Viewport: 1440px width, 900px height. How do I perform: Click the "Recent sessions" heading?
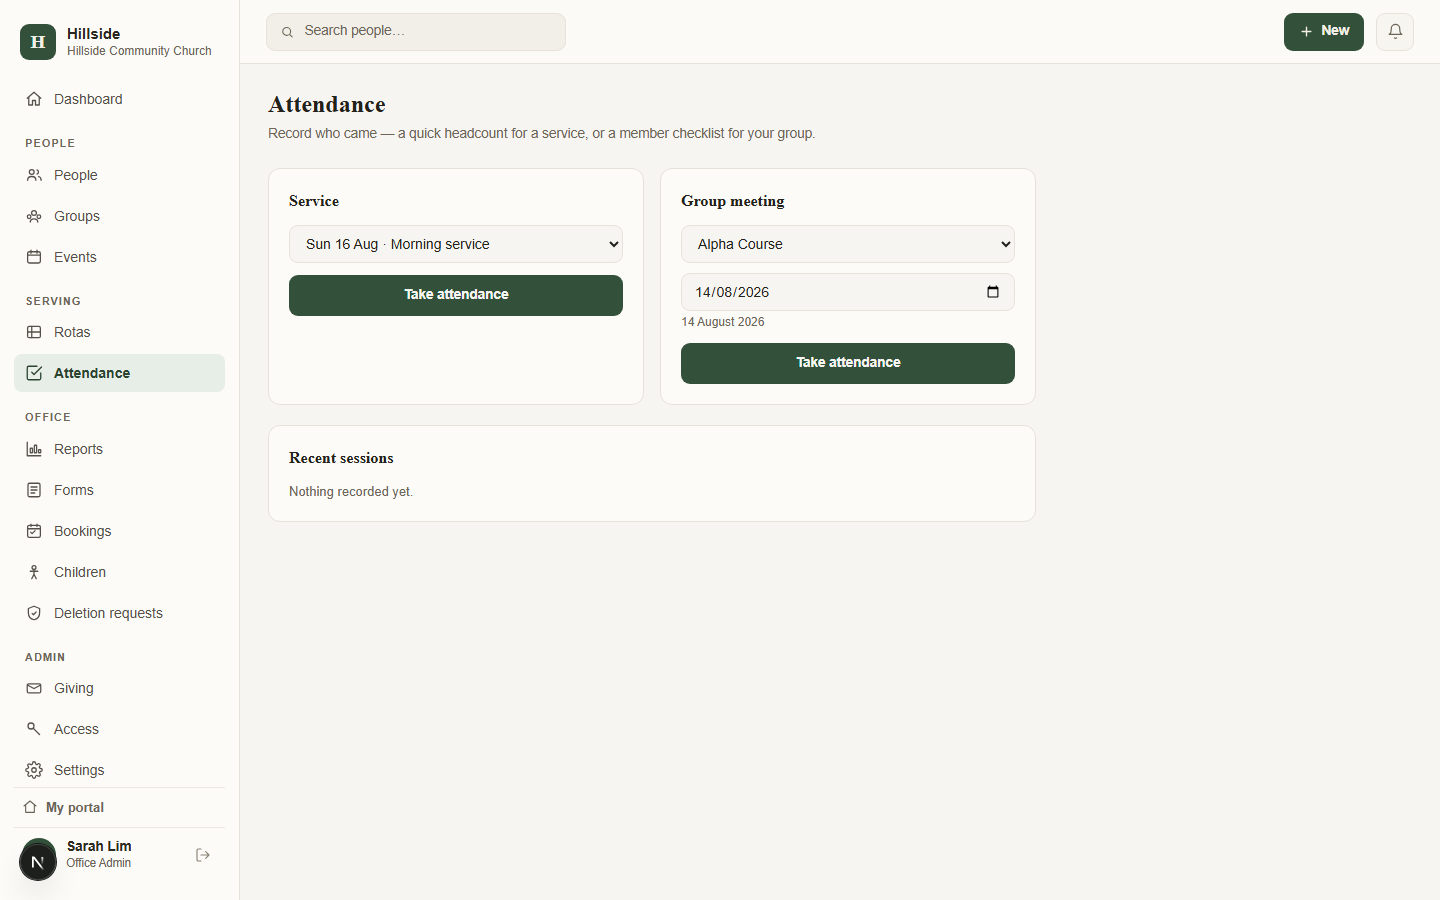point(341,458)
